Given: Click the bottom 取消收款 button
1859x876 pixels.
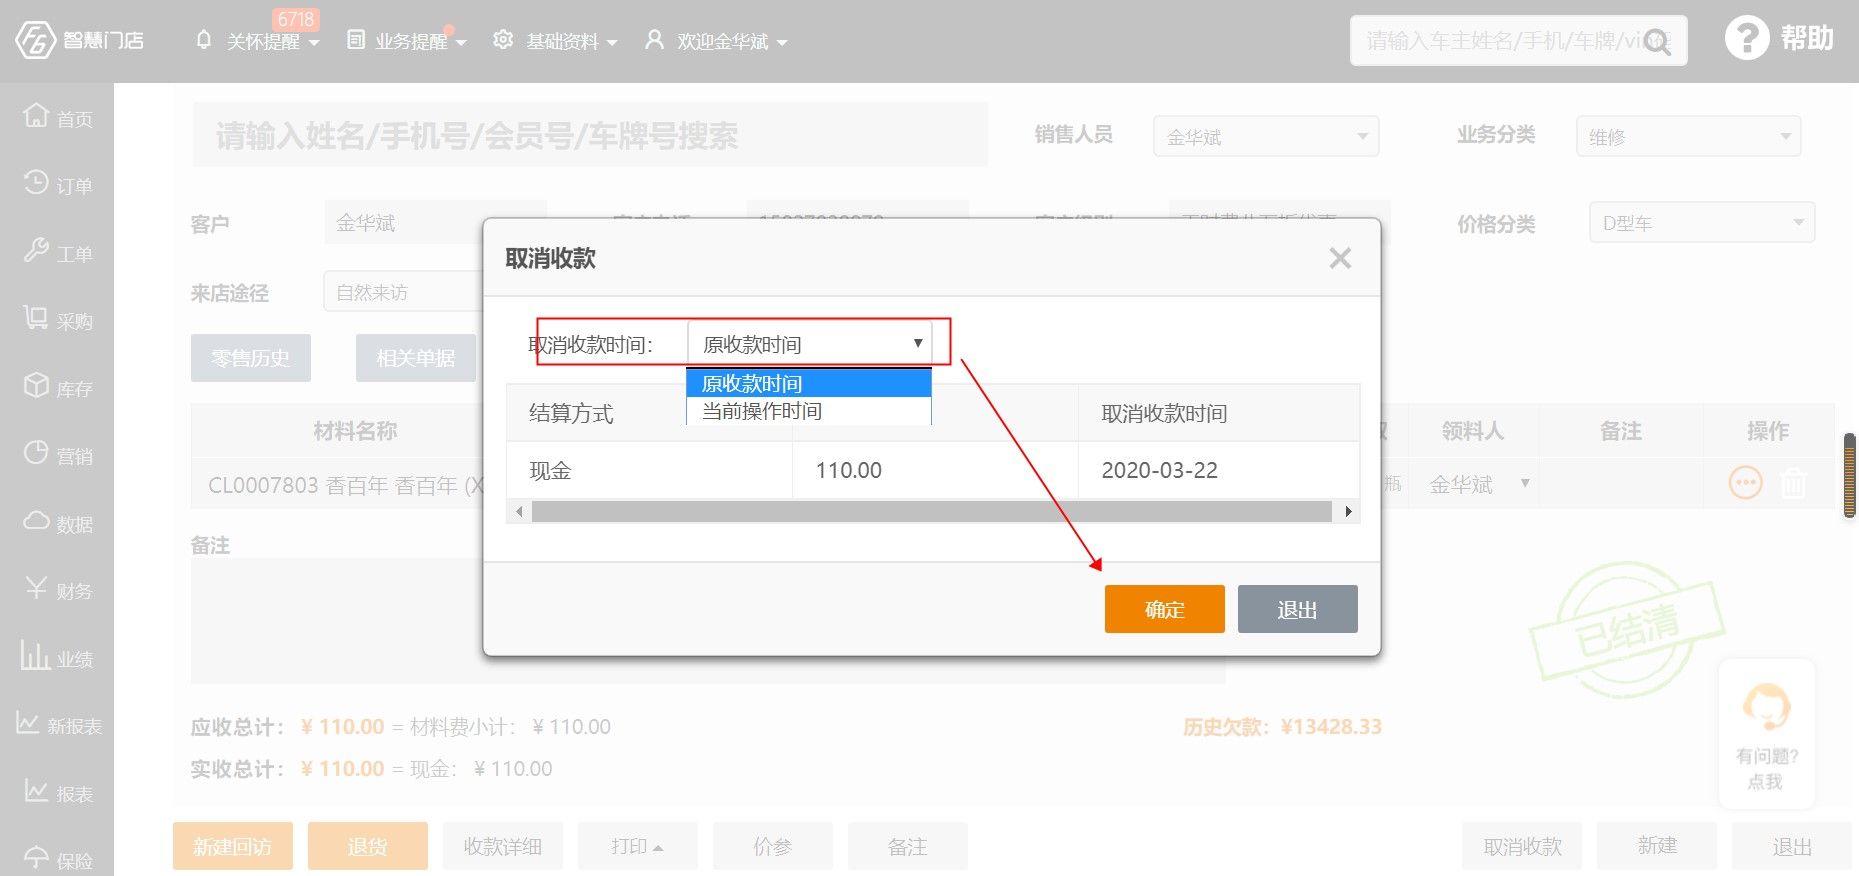Looking at the screenshot, I should [x=1522, y=846].
